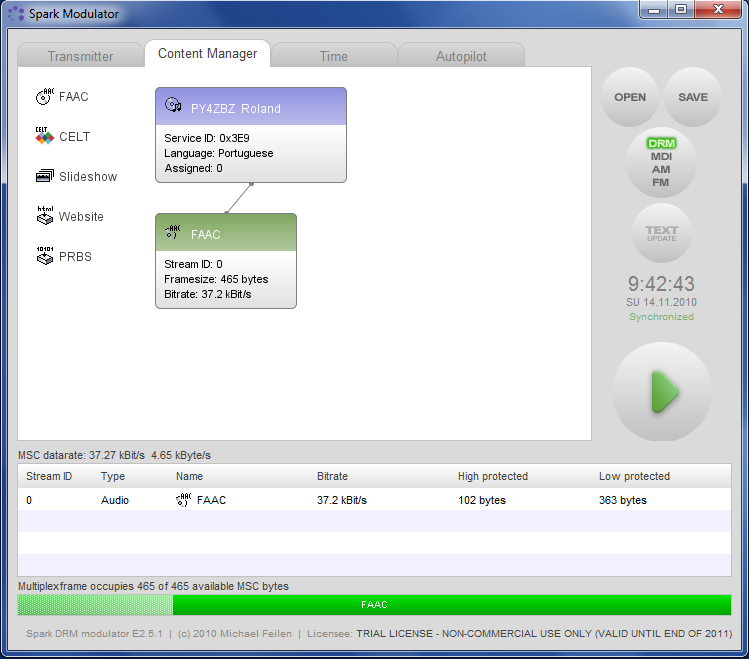Click the TRIAL LICENSE notice text
The image size is (749, 659).
pyautogui.click(x=544, y=634)
